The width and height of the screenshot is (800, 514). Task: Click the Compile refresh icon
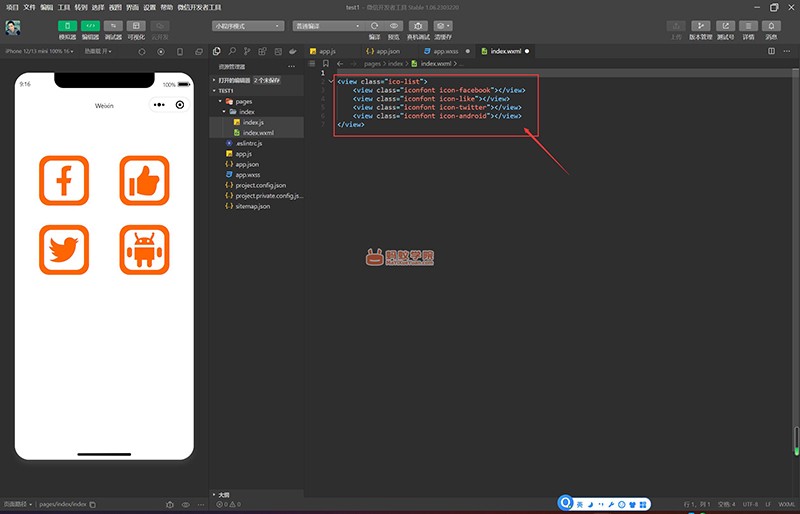pos(374,26)
